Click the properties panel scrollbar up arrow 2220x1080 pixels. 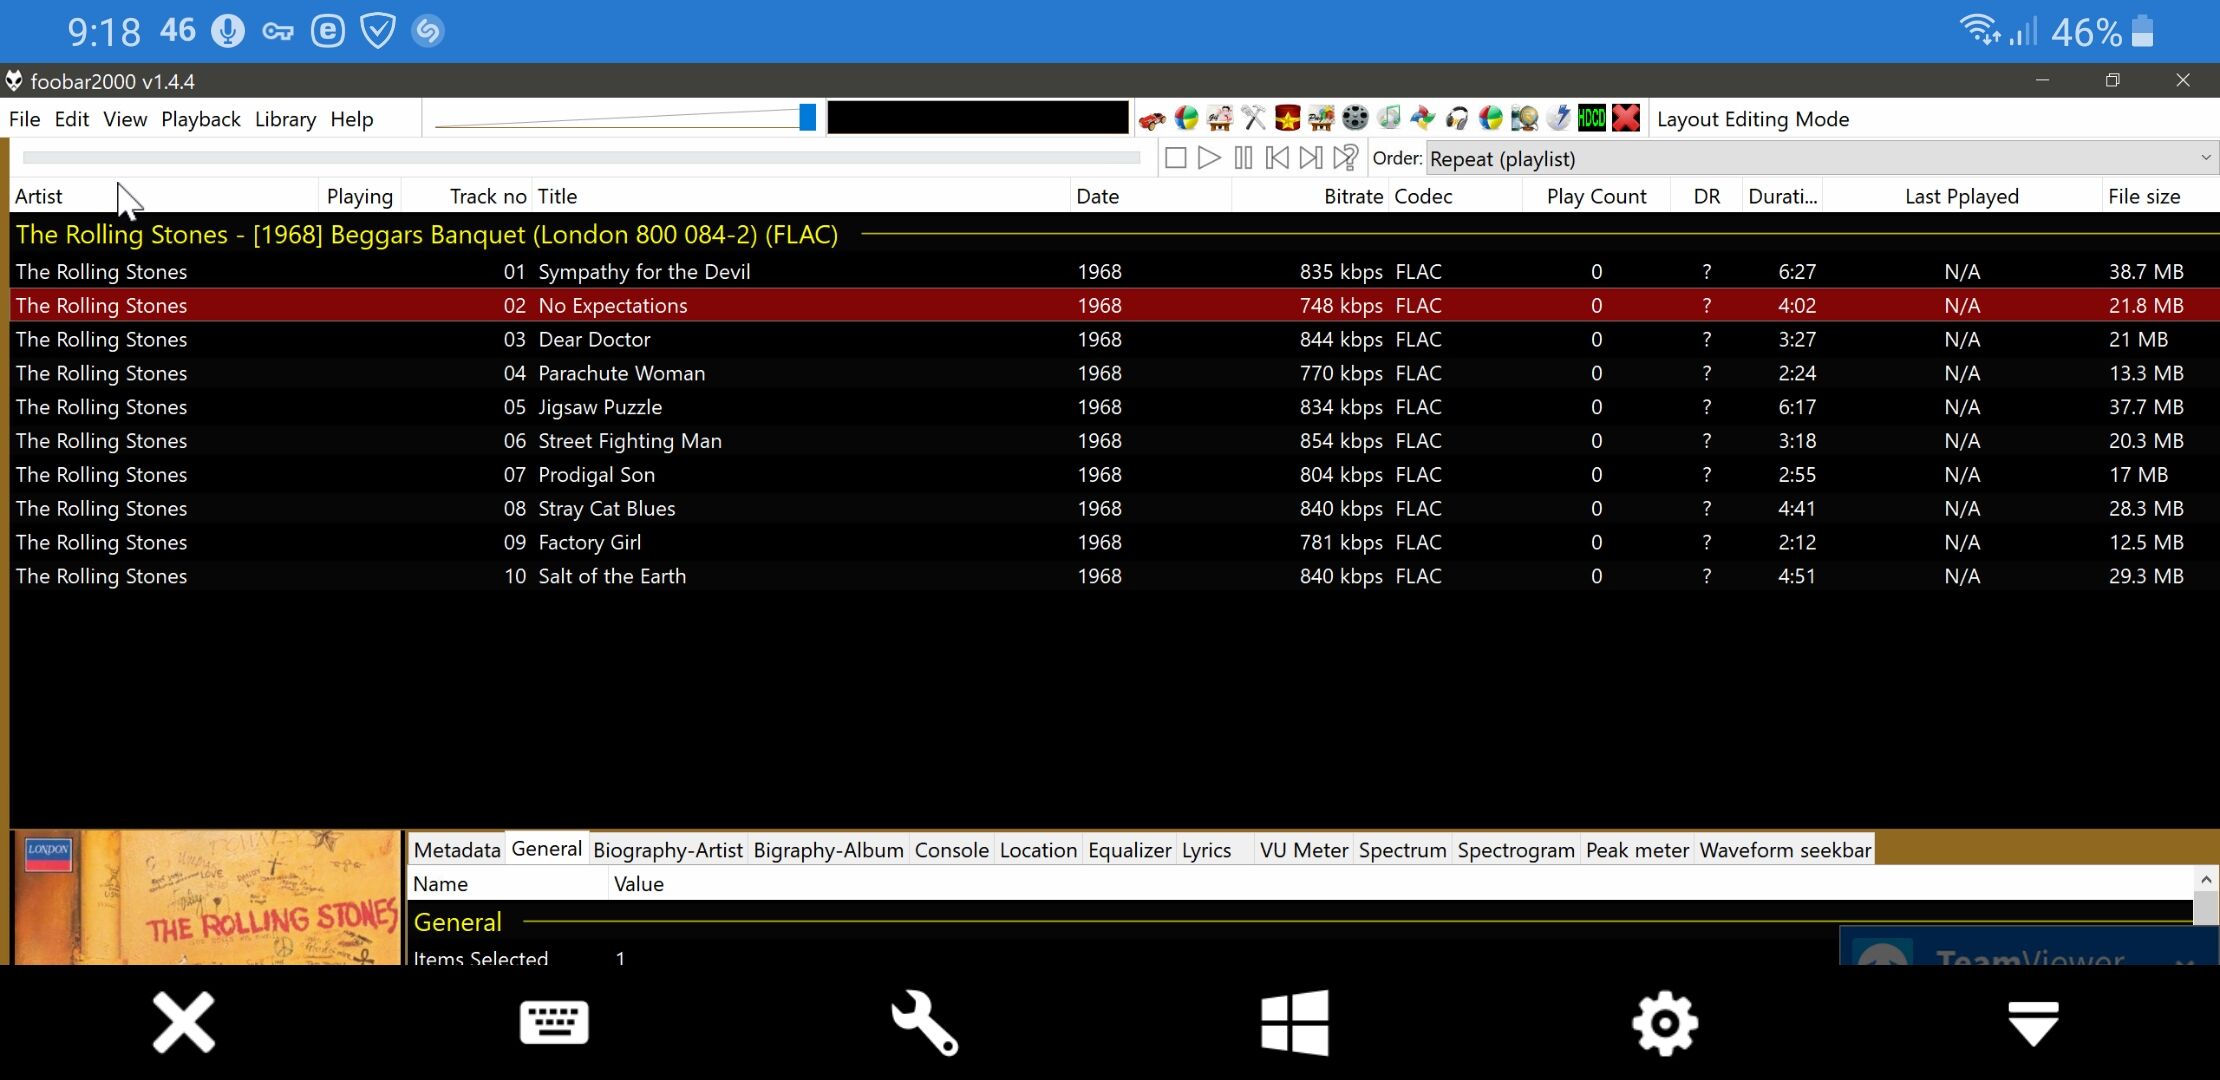point(2206,880)
